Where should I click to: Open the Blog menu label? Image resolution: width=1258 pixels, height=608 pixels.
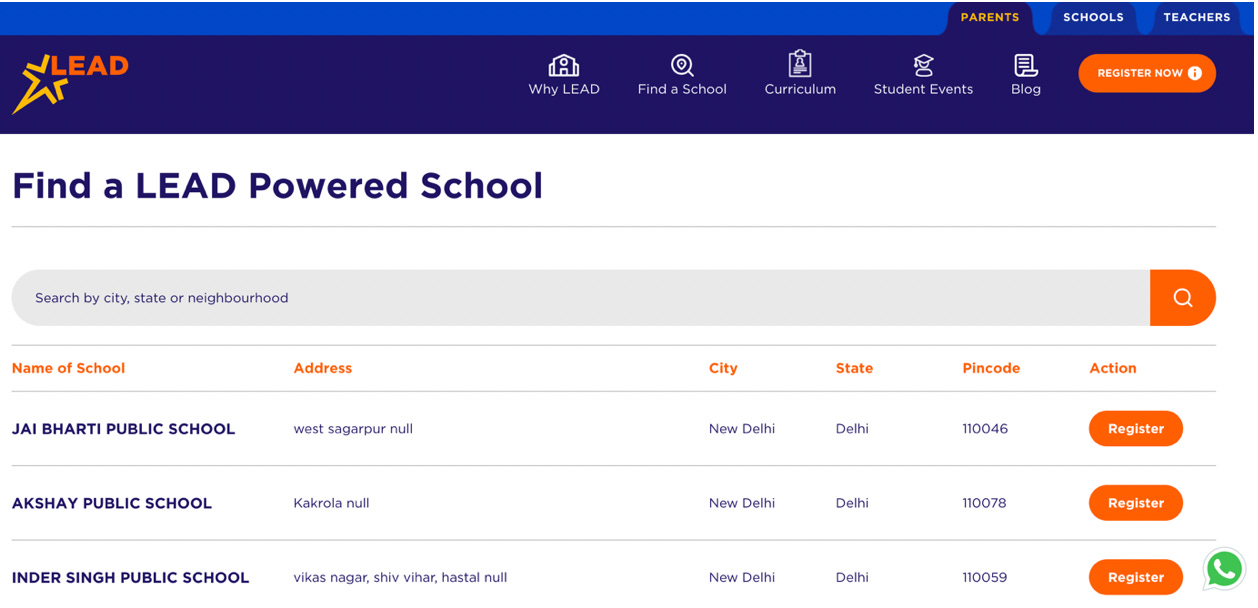click(1026, 89)
